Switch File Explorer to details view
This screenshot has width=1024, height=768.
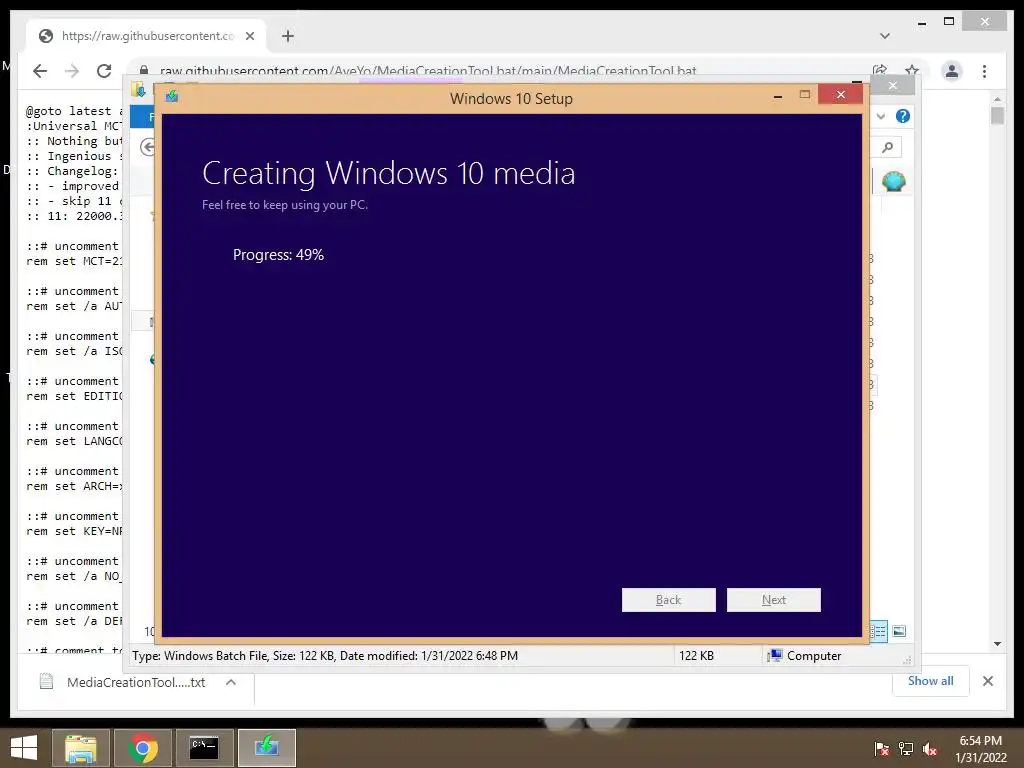click(x=878, y=631)
